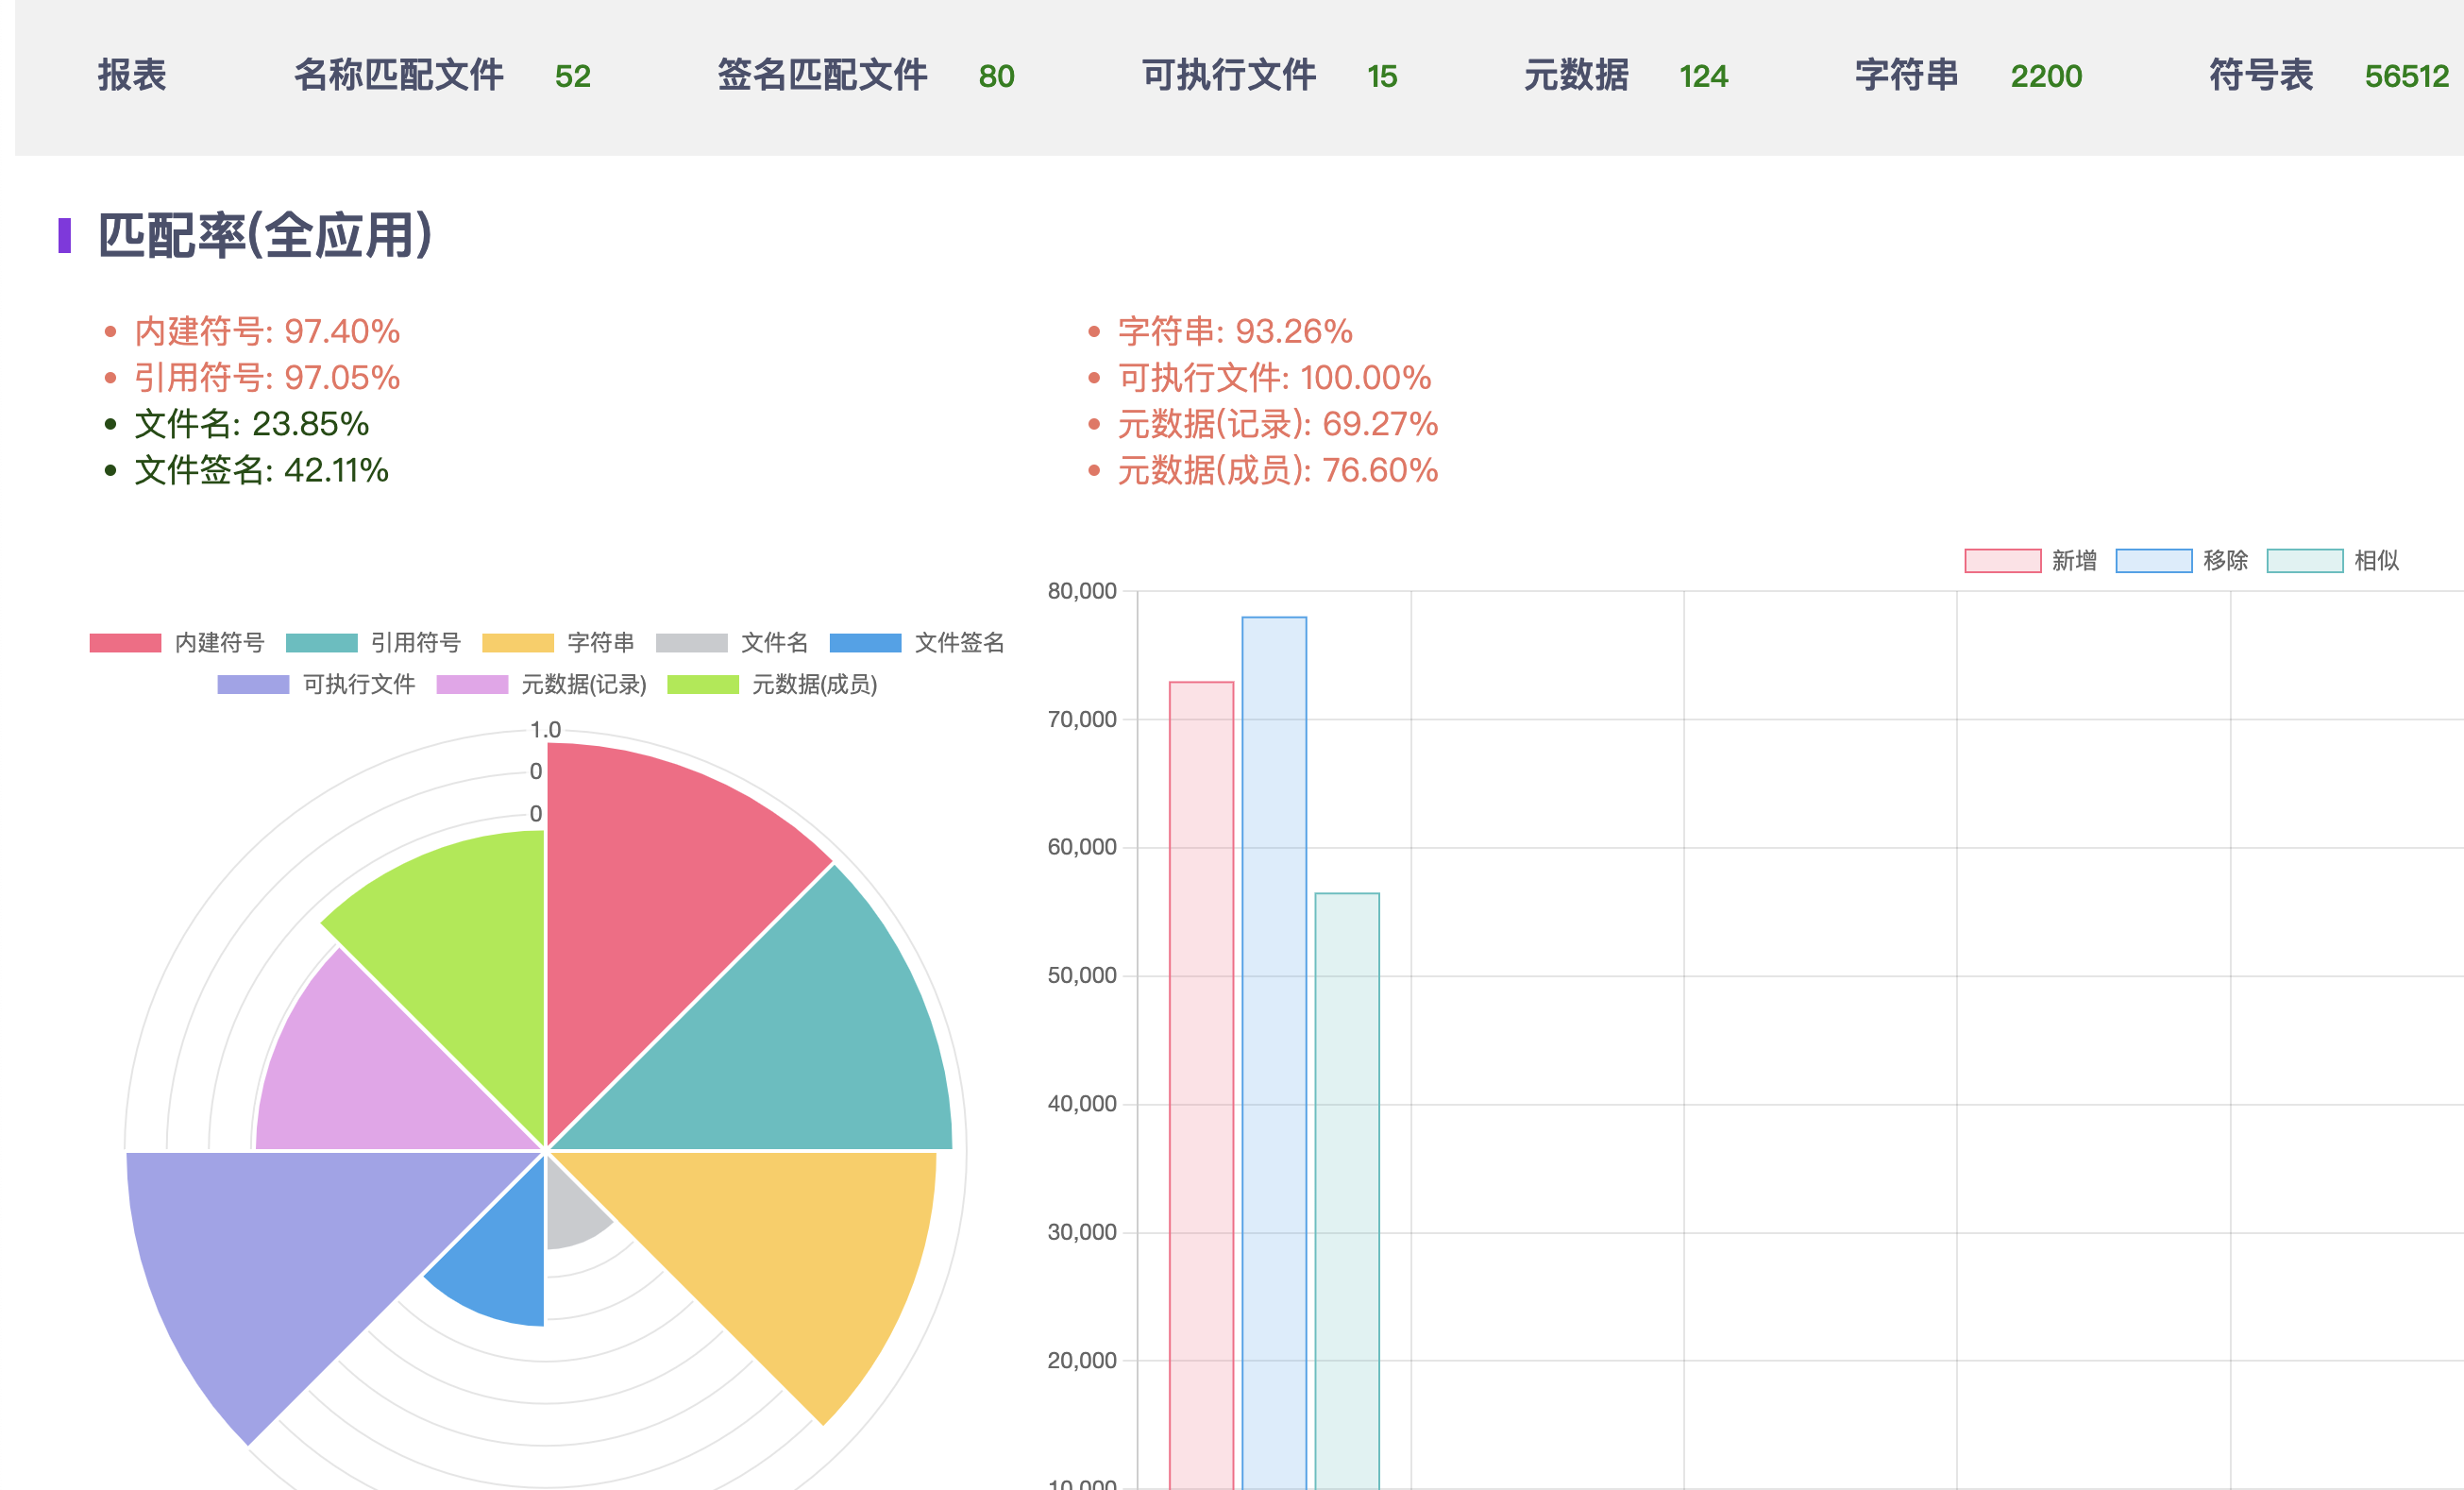Hide 新增 series in bar chart legend

(x=2030, y=561)
